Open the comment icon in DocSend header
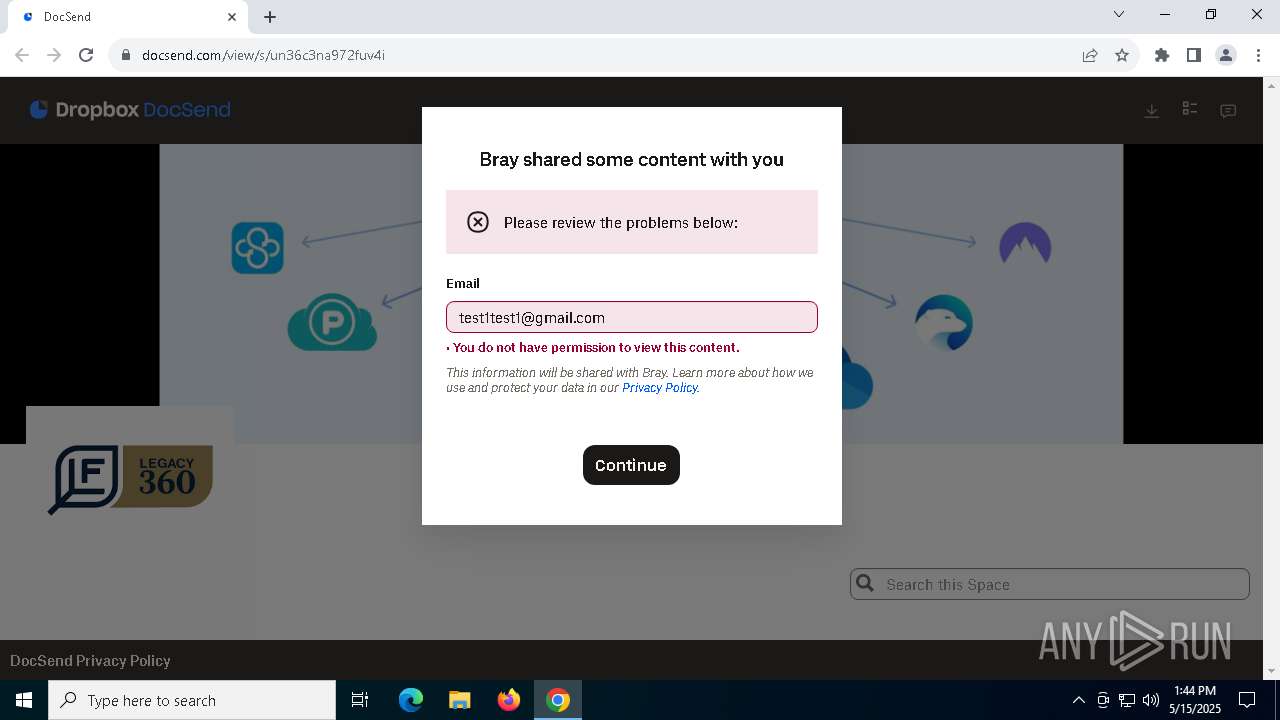 click(x=1228, y=110)
